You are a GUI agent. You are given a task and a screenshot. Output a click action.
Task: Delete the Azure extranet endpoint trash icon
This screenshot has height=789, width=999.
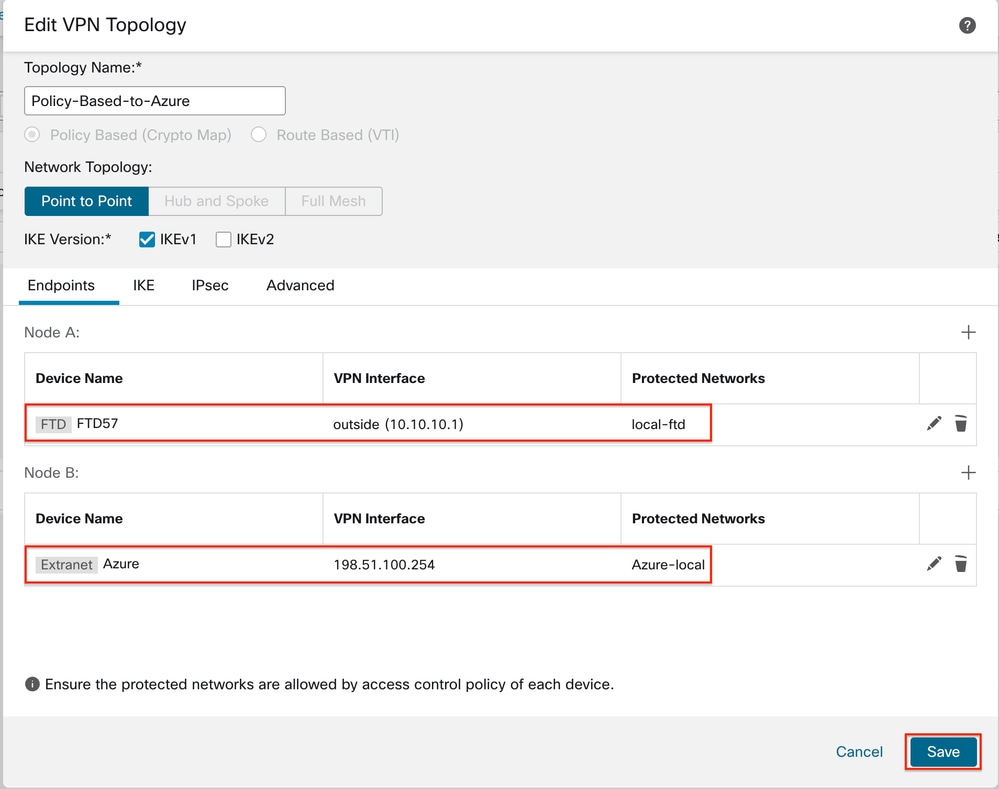click(x=961, y=563)
